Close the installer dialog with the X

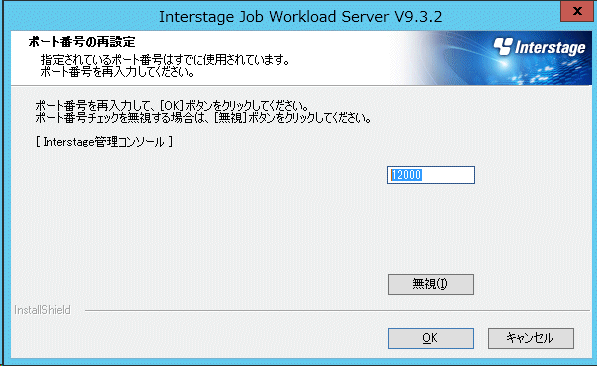click(x=577, y=11)
